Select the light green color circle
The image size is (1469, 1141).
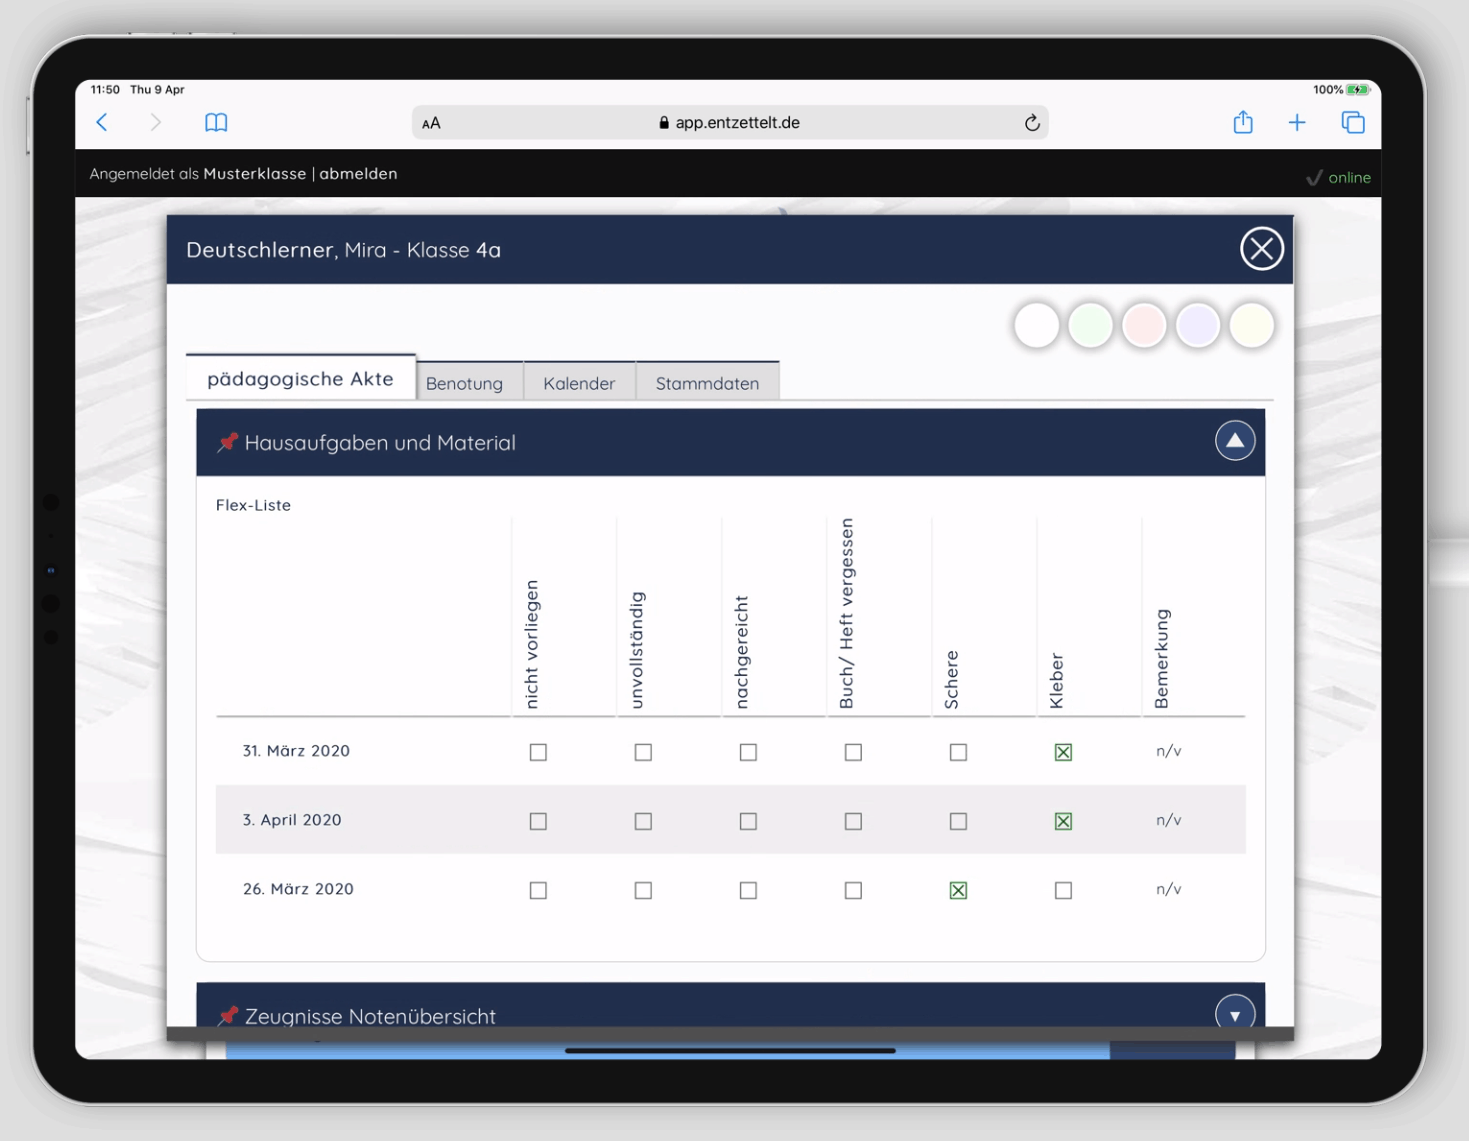click(1090, 326)
